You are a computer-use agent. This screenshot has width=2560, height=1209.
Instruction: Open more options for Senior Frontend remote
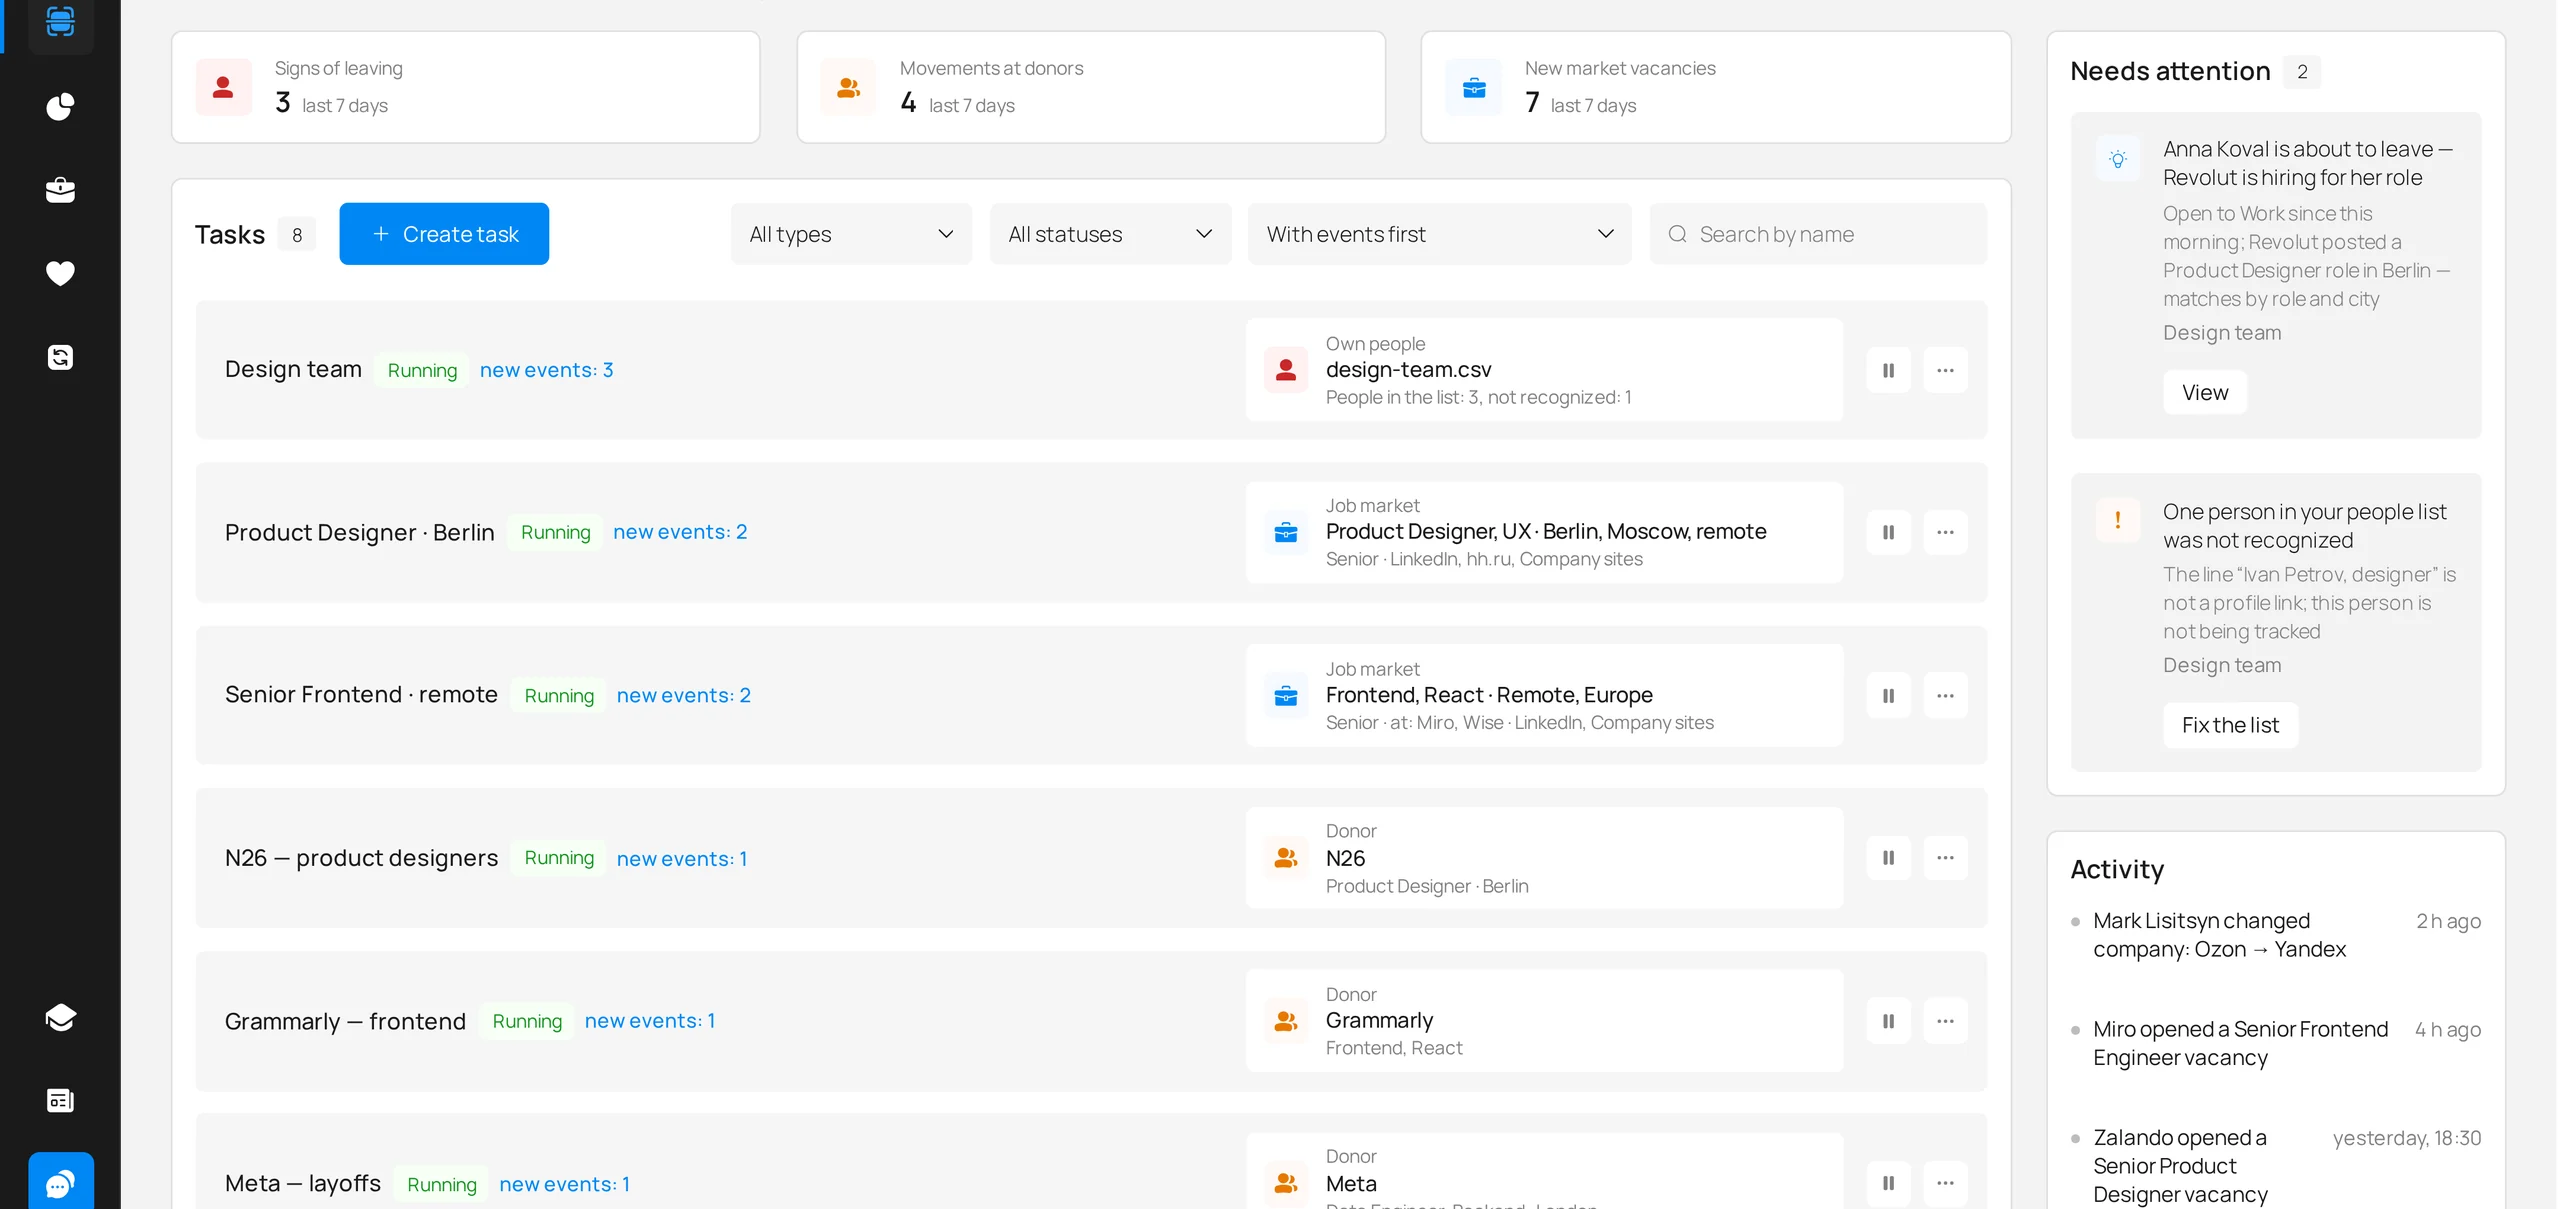1945,695
